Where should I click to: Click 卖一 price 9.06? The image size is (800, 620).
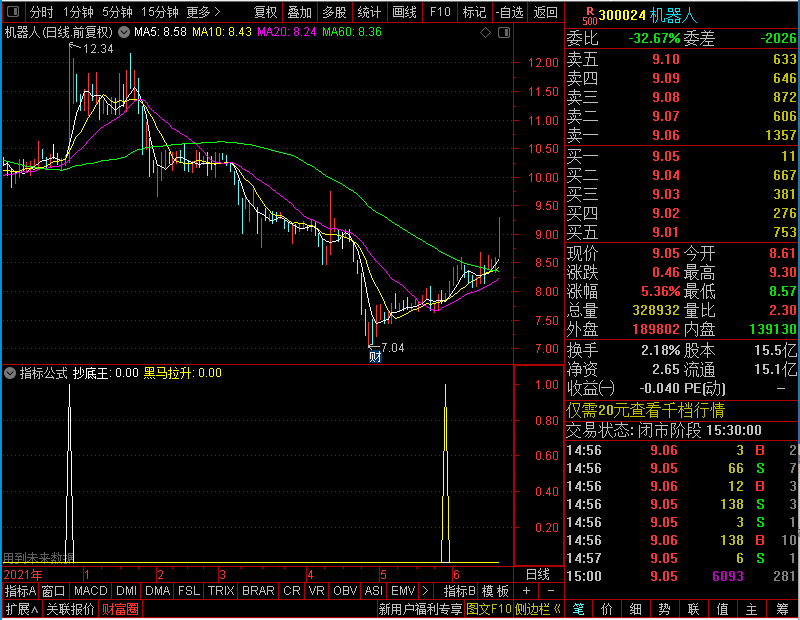click(x=666, y=135)
